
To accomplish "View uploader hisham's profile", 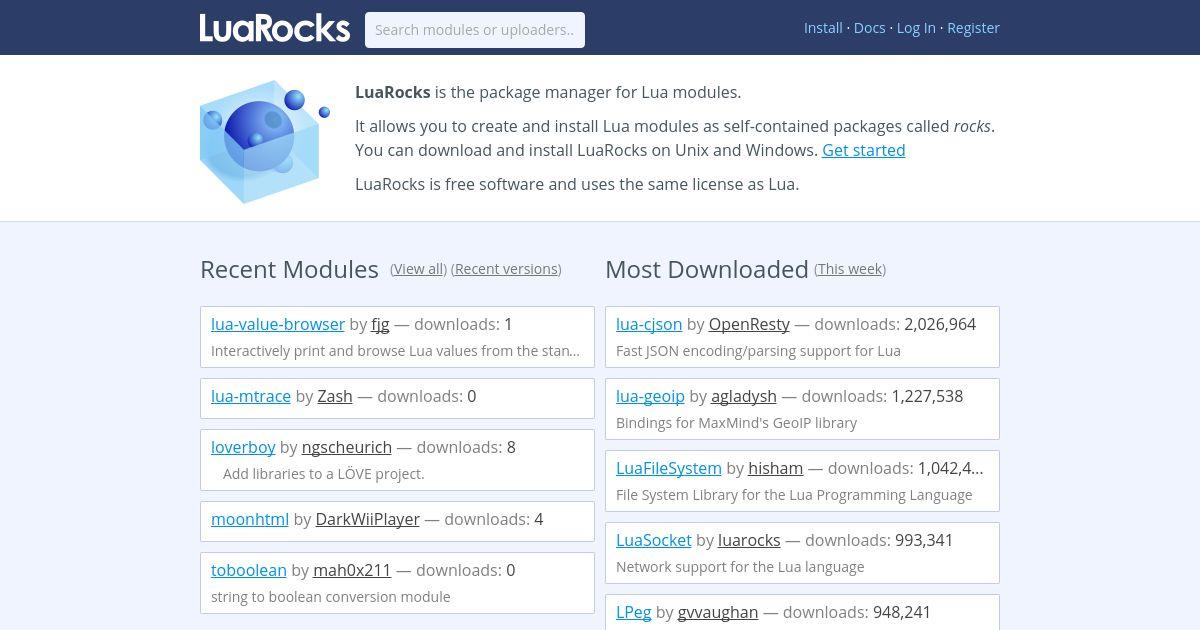I will point(776,468).
